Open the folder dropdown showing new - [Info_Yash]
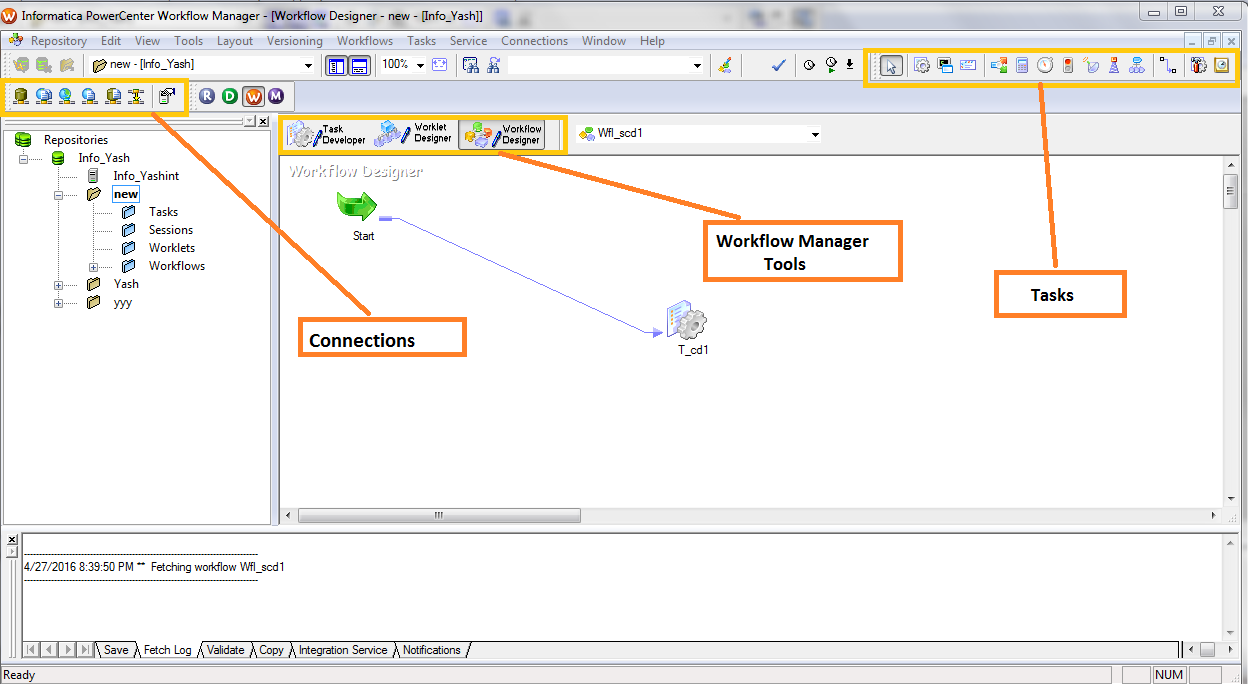This screenshot has height=684, width=1248. [308, 65]
